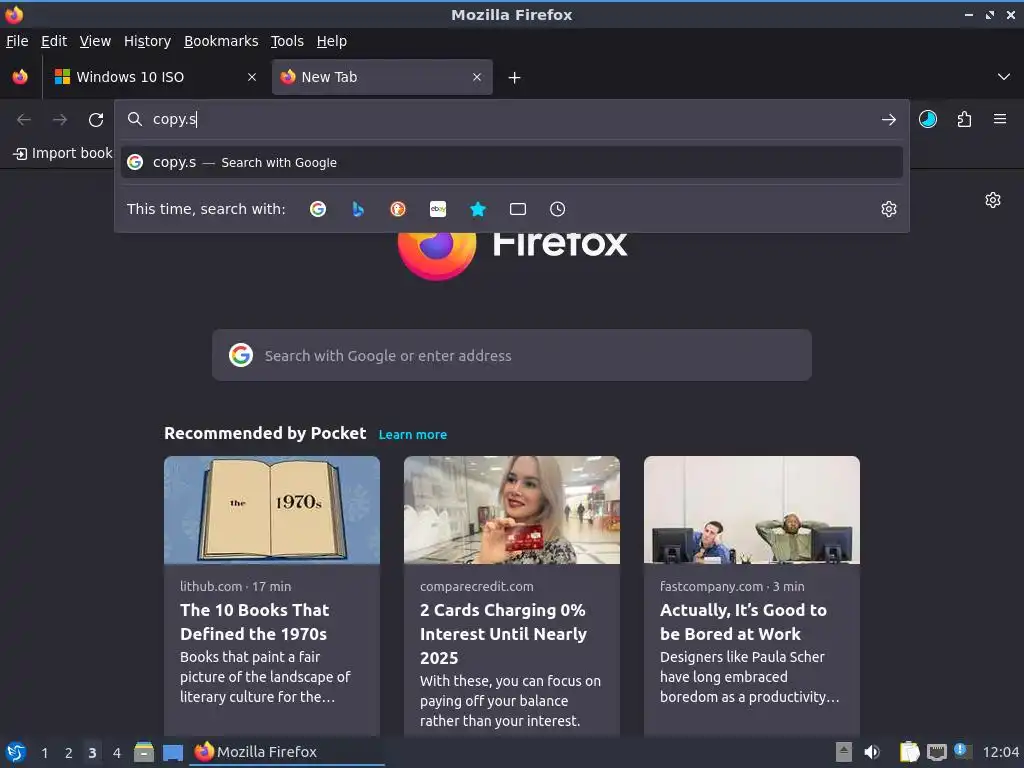Go back to previous page
This screenshot has height=768, width=1024.
pyautogui.click(x=24, y=120)
